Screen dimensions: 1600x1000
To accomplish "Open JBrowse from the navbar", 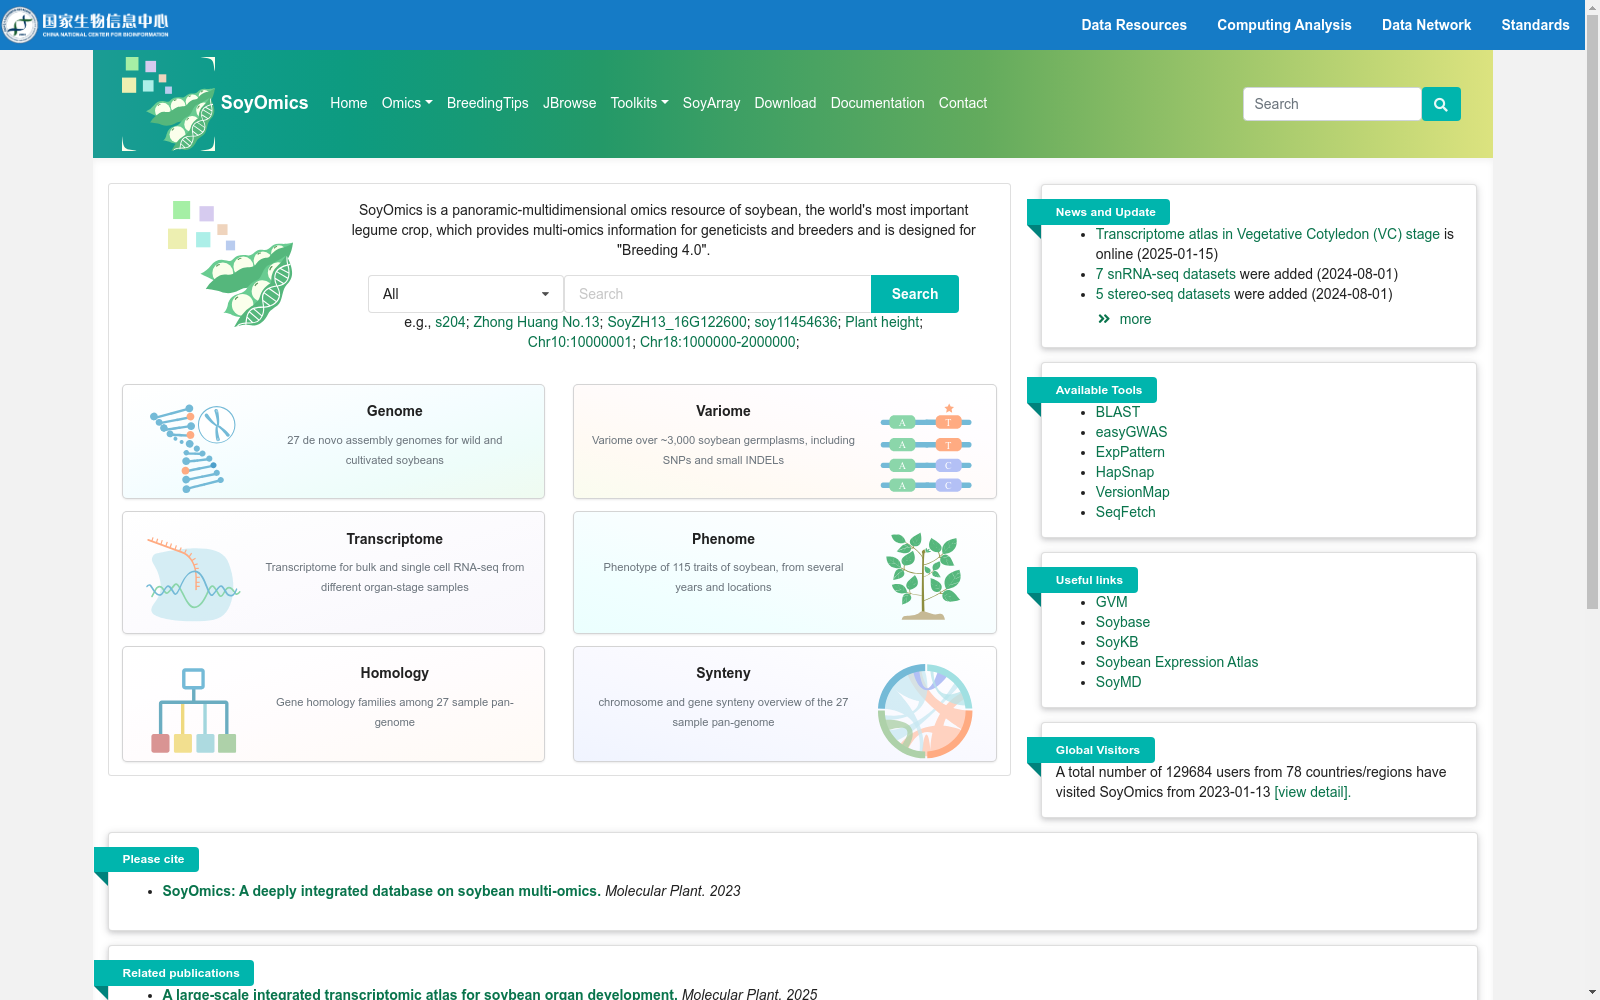I will (570, 103).
